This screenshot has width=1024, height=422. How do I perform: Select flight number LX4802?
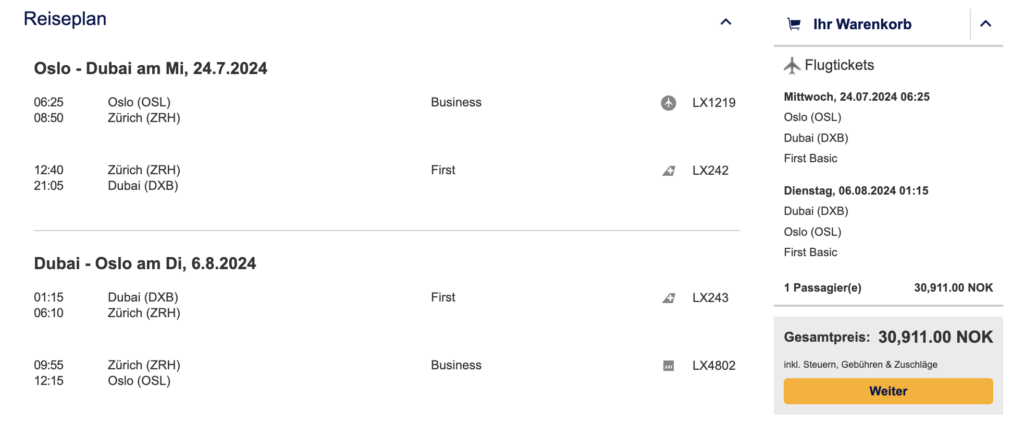(714, 366)
